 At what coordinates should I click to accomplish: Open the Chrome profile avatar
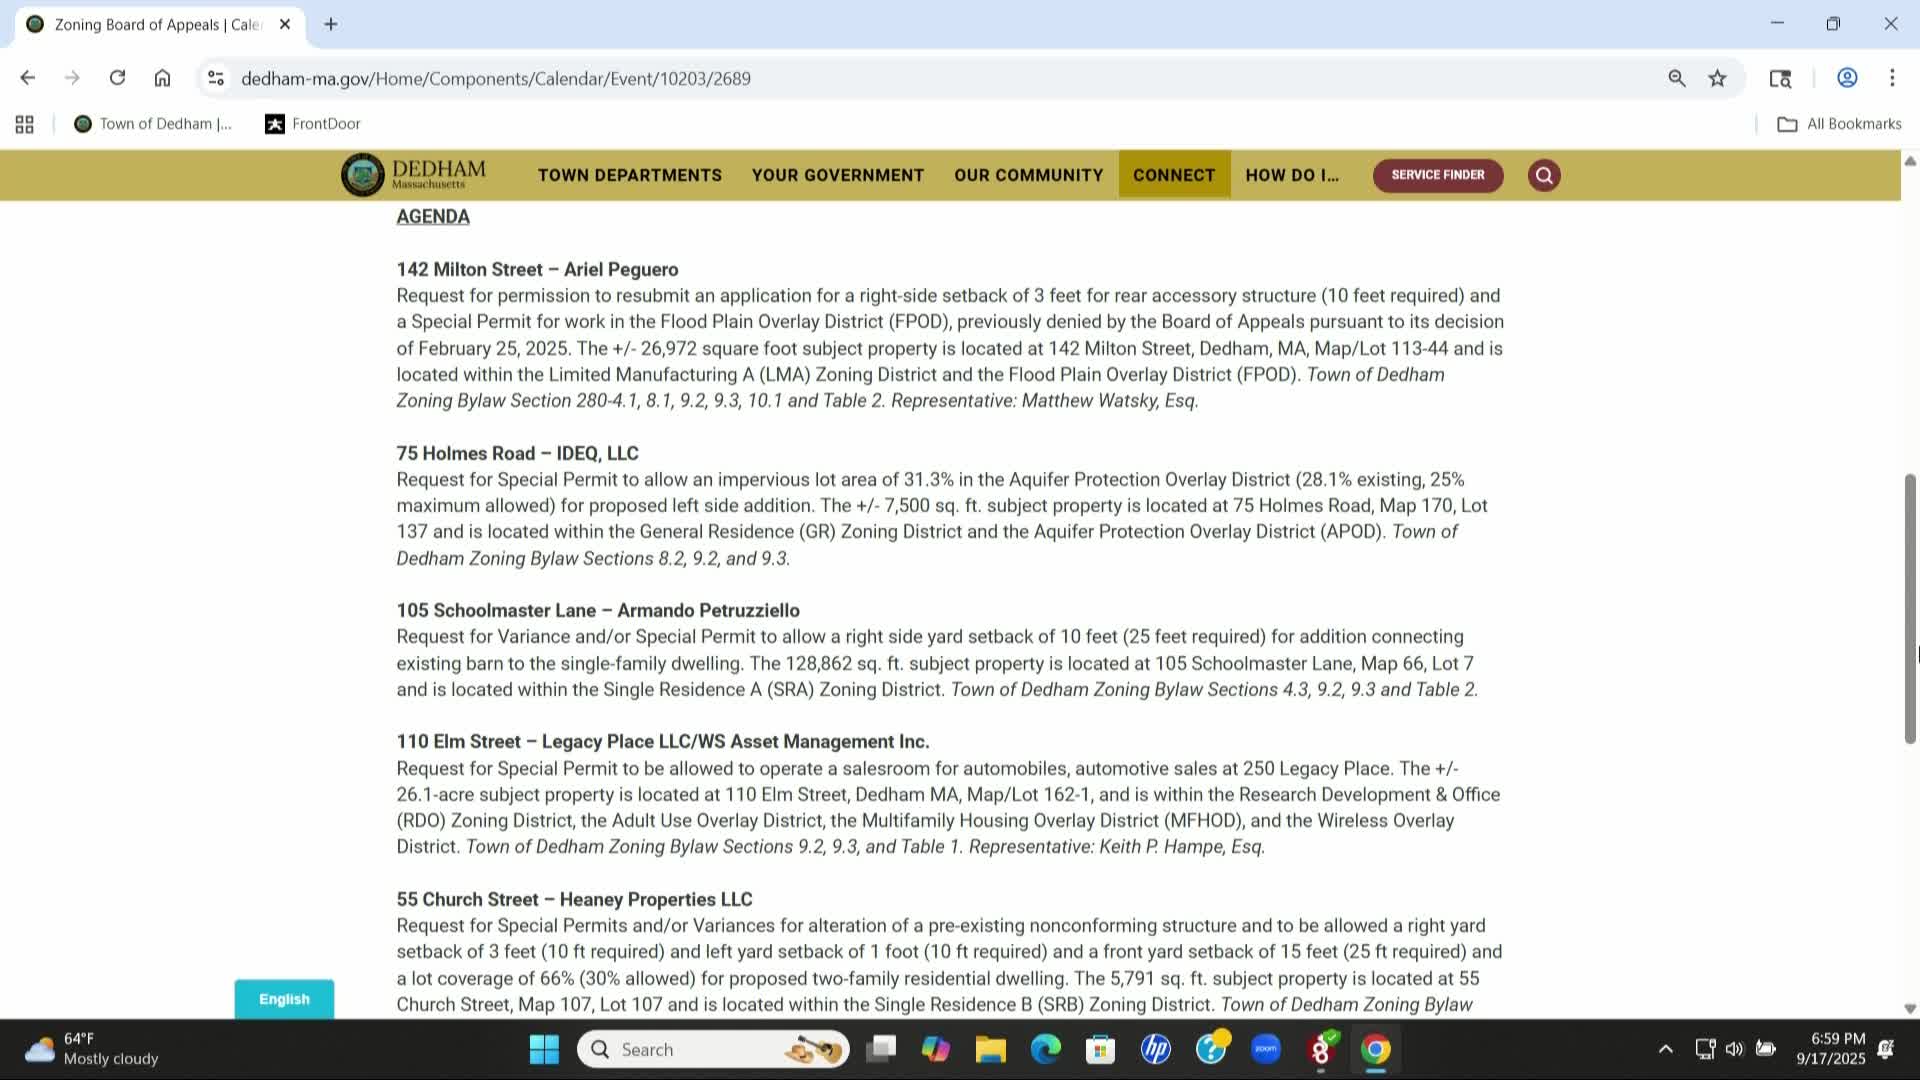pyautogui.click(x=1846, y=78)
